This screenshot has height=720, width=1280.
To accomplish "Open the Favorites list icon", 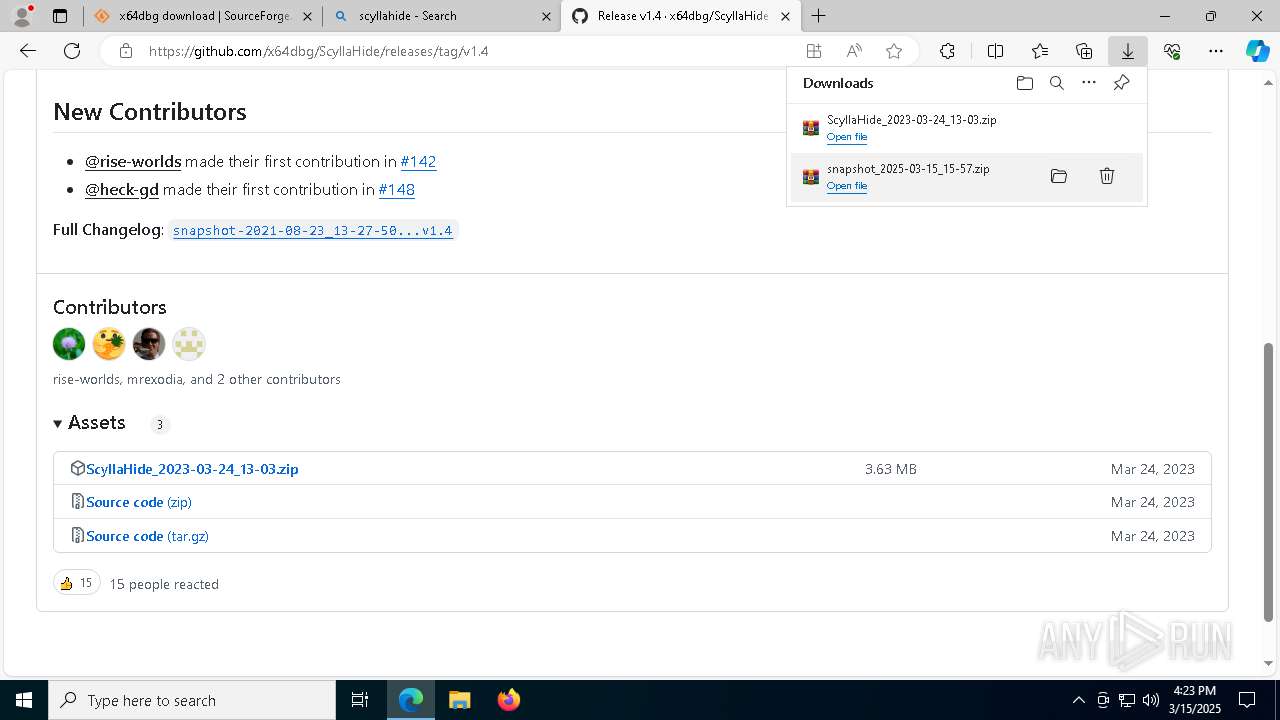I will coord(1040,51).
